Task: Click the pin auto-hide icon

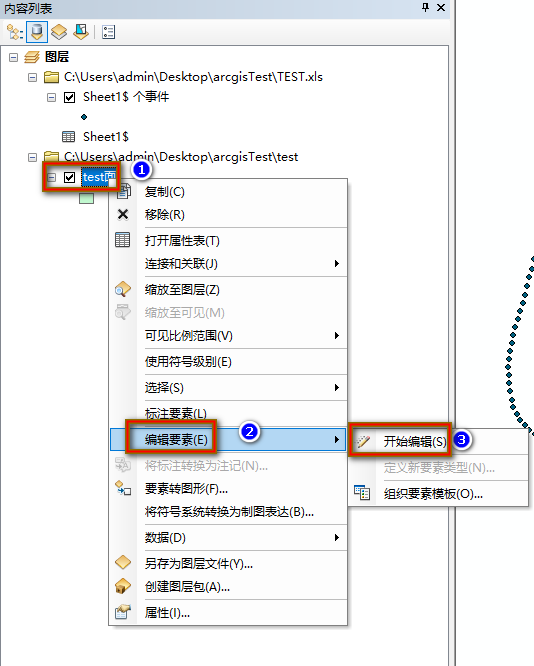Action: pos(425,7)
